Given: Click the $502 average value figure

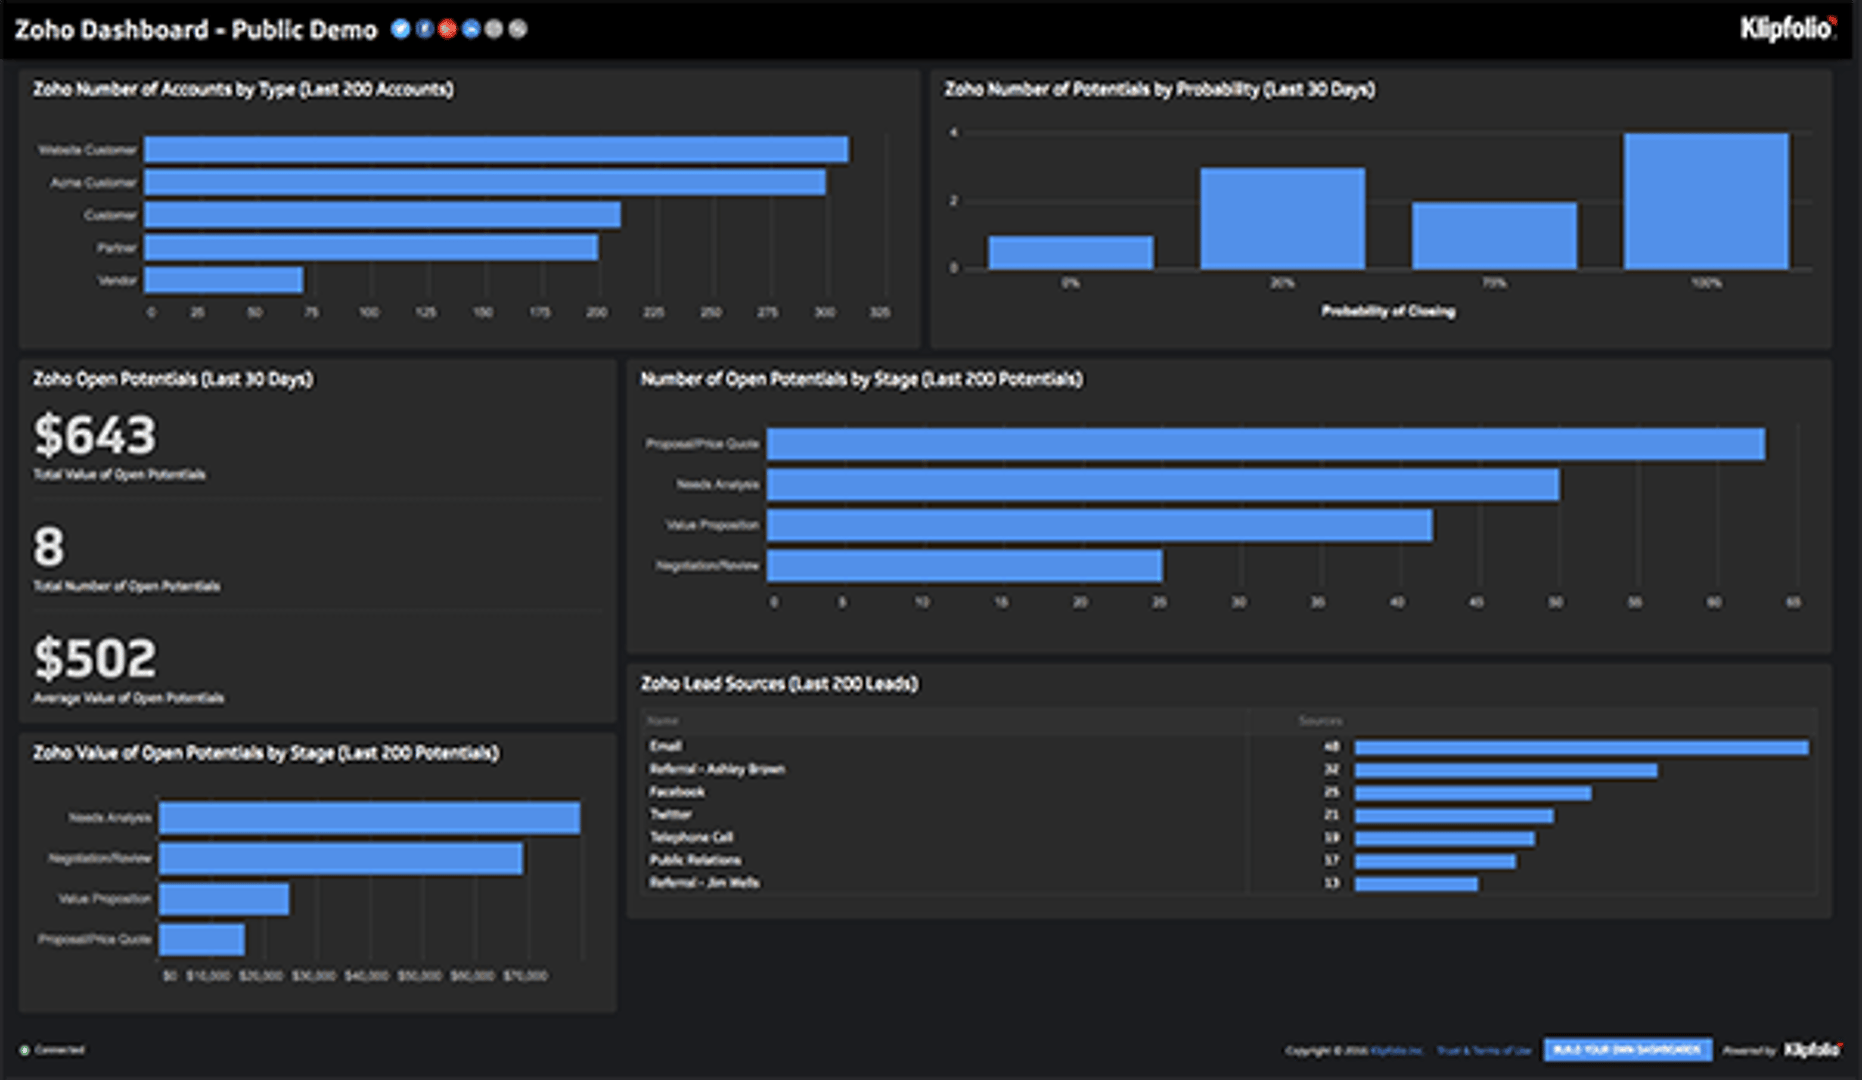Looking at the screenshot, I should coord(95,658).
